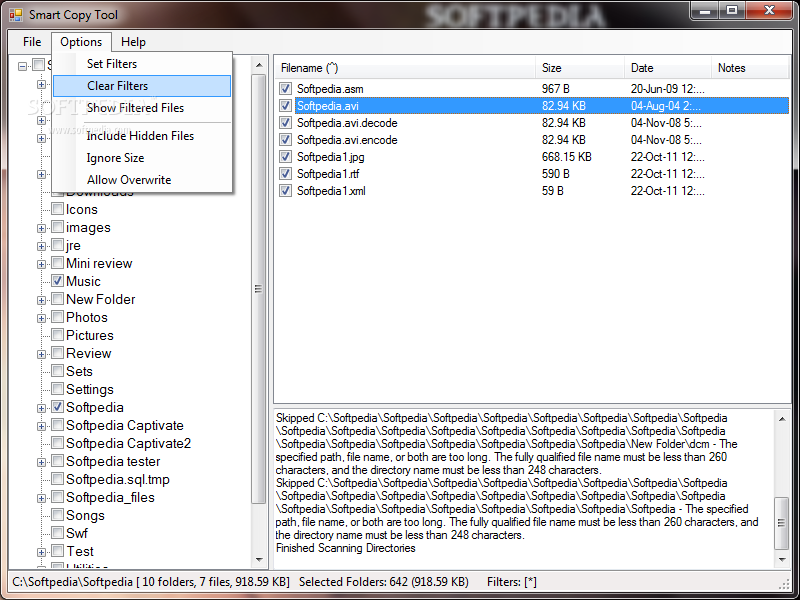800x600 pixels.
Task: Uncheck the Softpedia folder checkbox in tree
Action: [58, 407]
